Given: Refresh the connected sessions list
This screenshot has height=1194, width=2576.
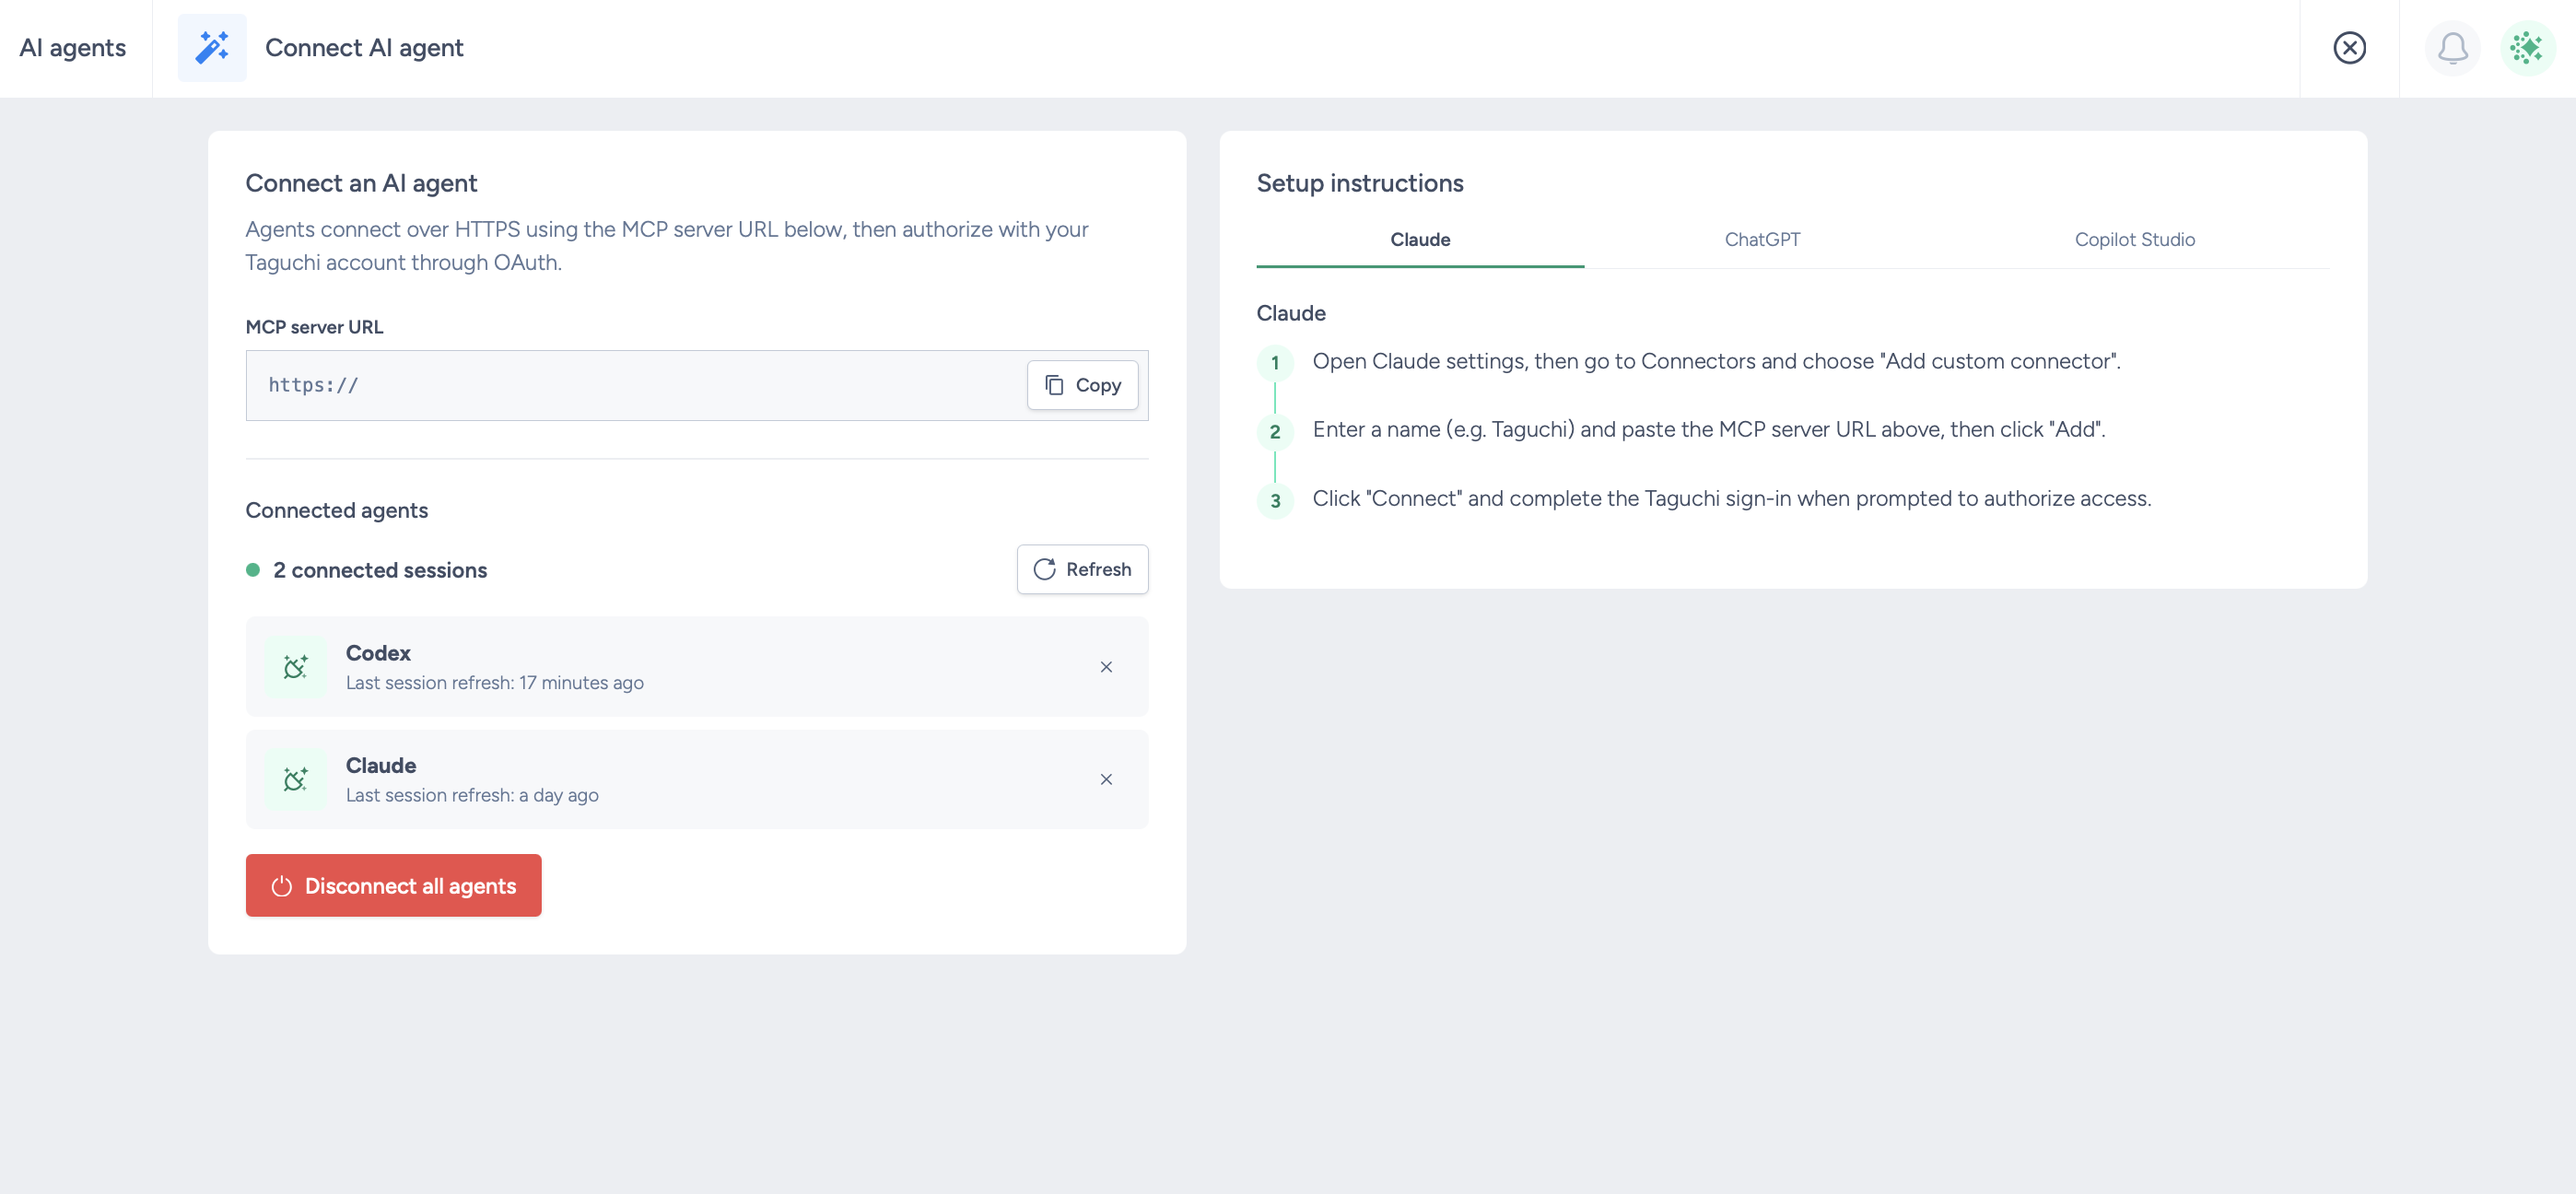Looking at the screenshot, I should [1082, 569].
